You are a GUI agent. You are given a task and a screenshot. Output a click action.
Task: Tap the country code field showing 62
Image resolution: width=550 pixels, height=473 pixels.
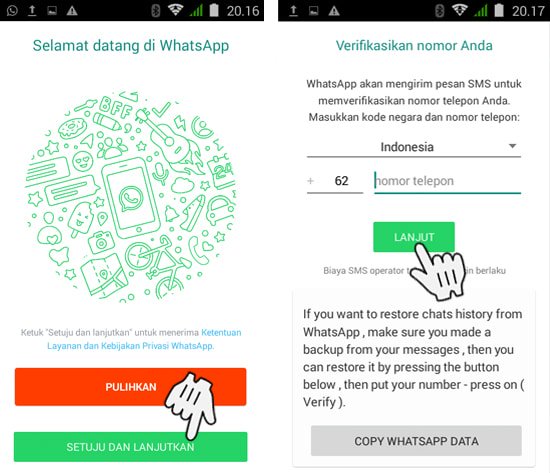coord(335,181)
